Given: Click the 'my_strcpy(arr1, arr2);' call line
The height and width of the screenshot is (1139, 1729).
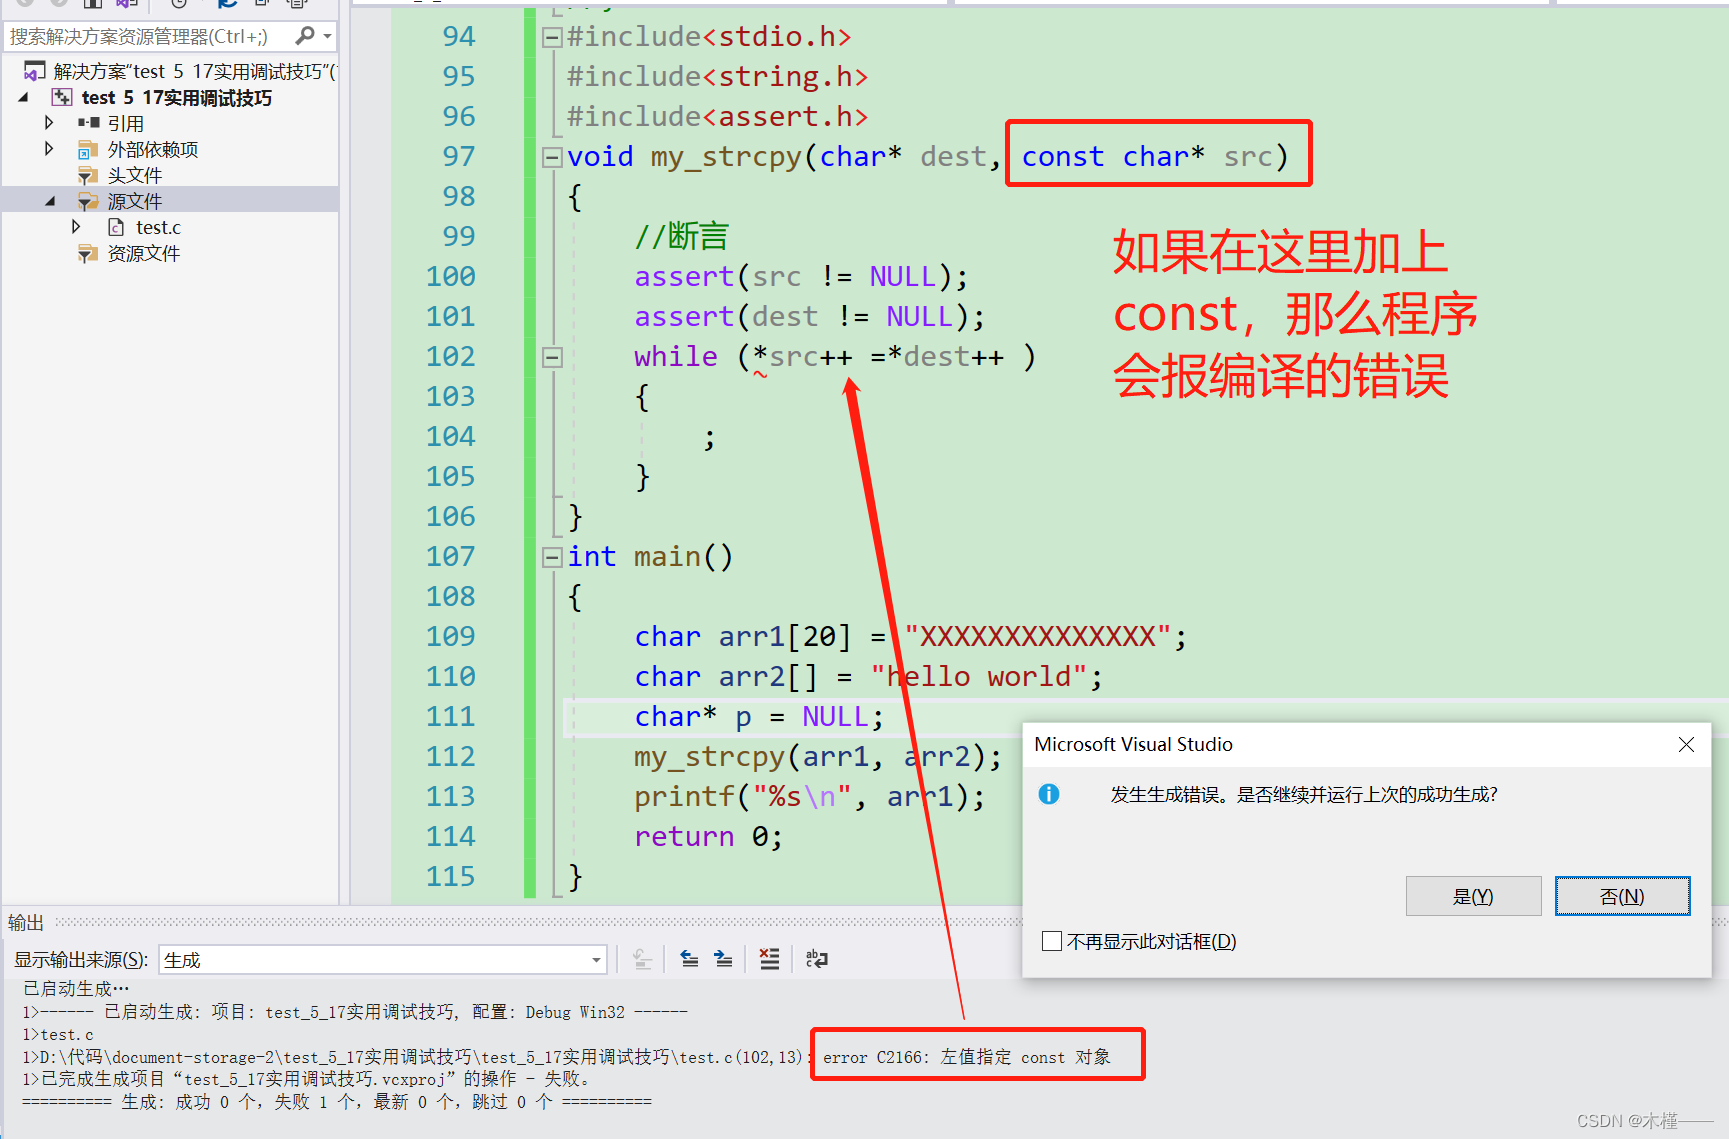Looking at the screenshot, I should click(818, 757).
